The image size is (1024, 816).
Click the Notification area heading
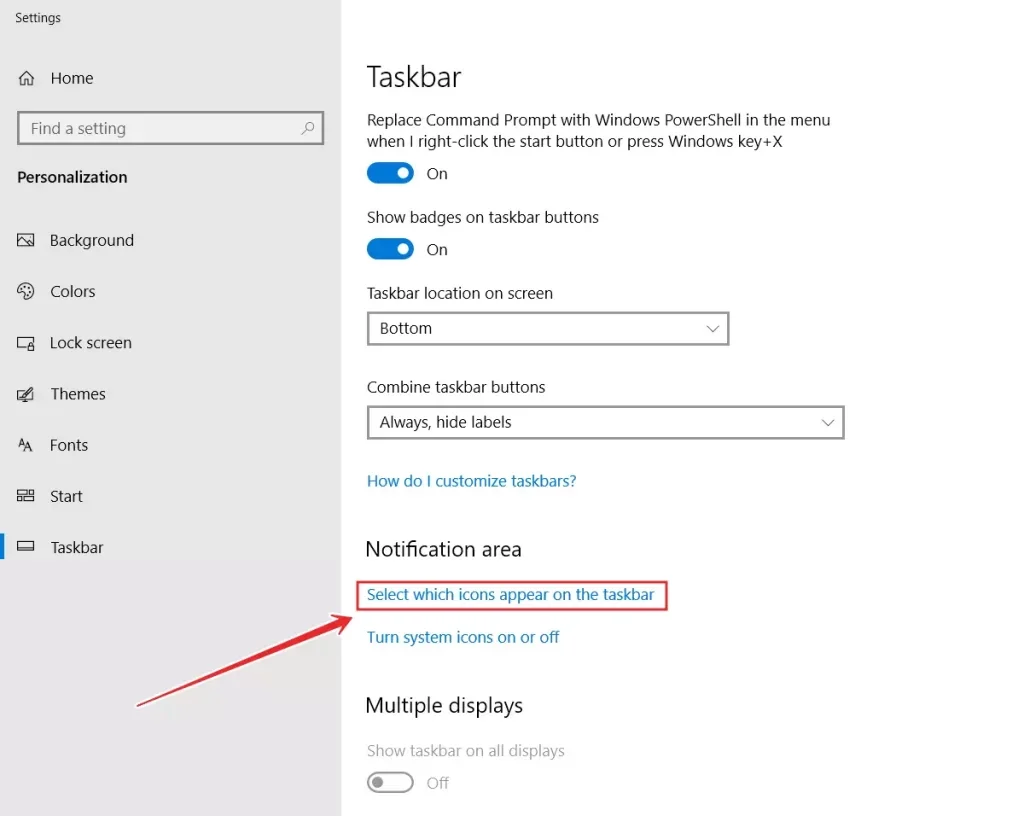pyautogui.click(x=443, y=549)
